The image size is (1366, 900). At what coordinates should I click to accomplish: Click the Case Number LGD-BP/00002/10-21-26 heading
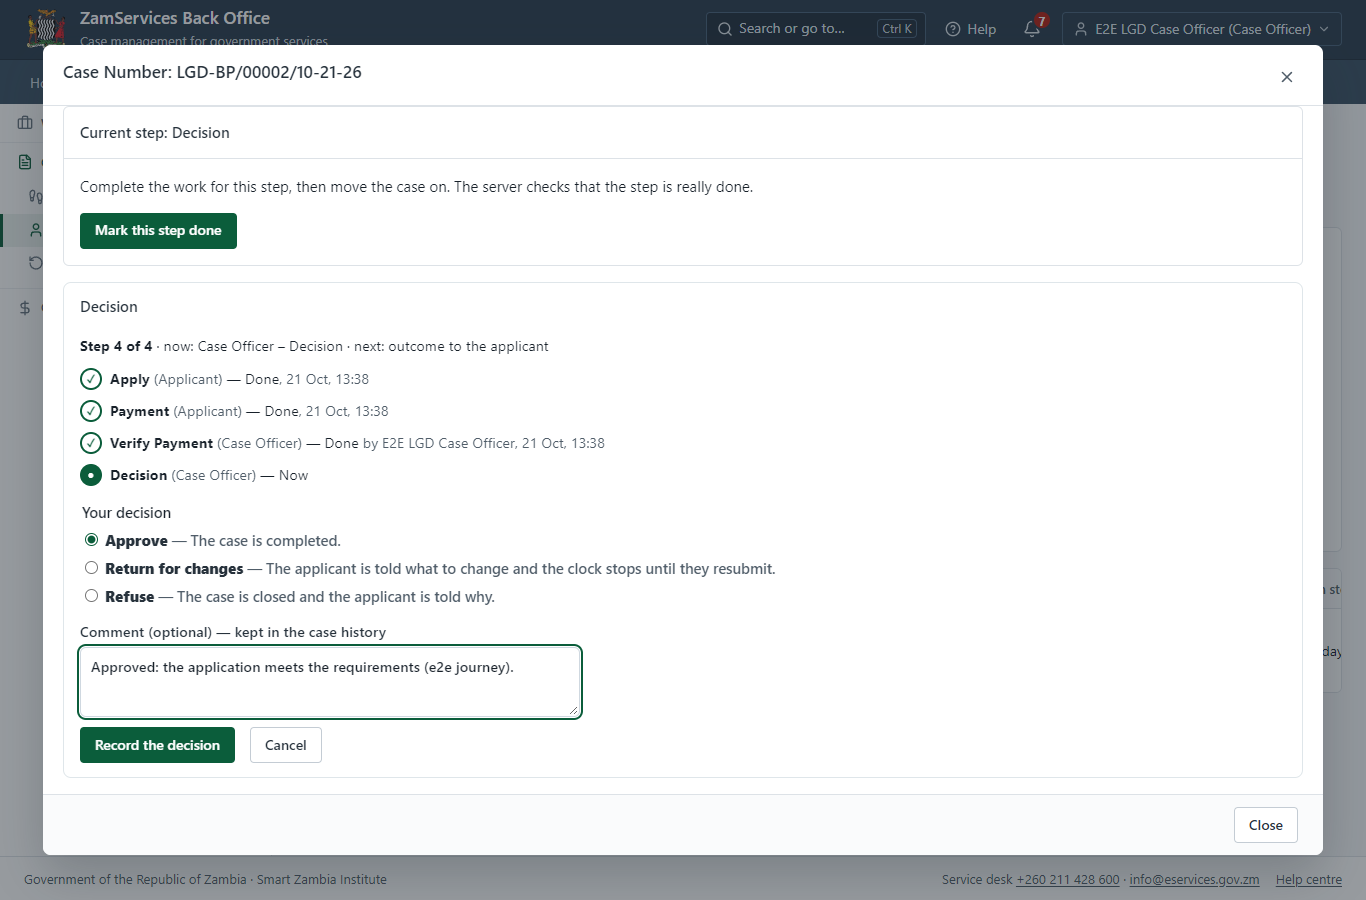pyautogui.click(x=212, y=72)
